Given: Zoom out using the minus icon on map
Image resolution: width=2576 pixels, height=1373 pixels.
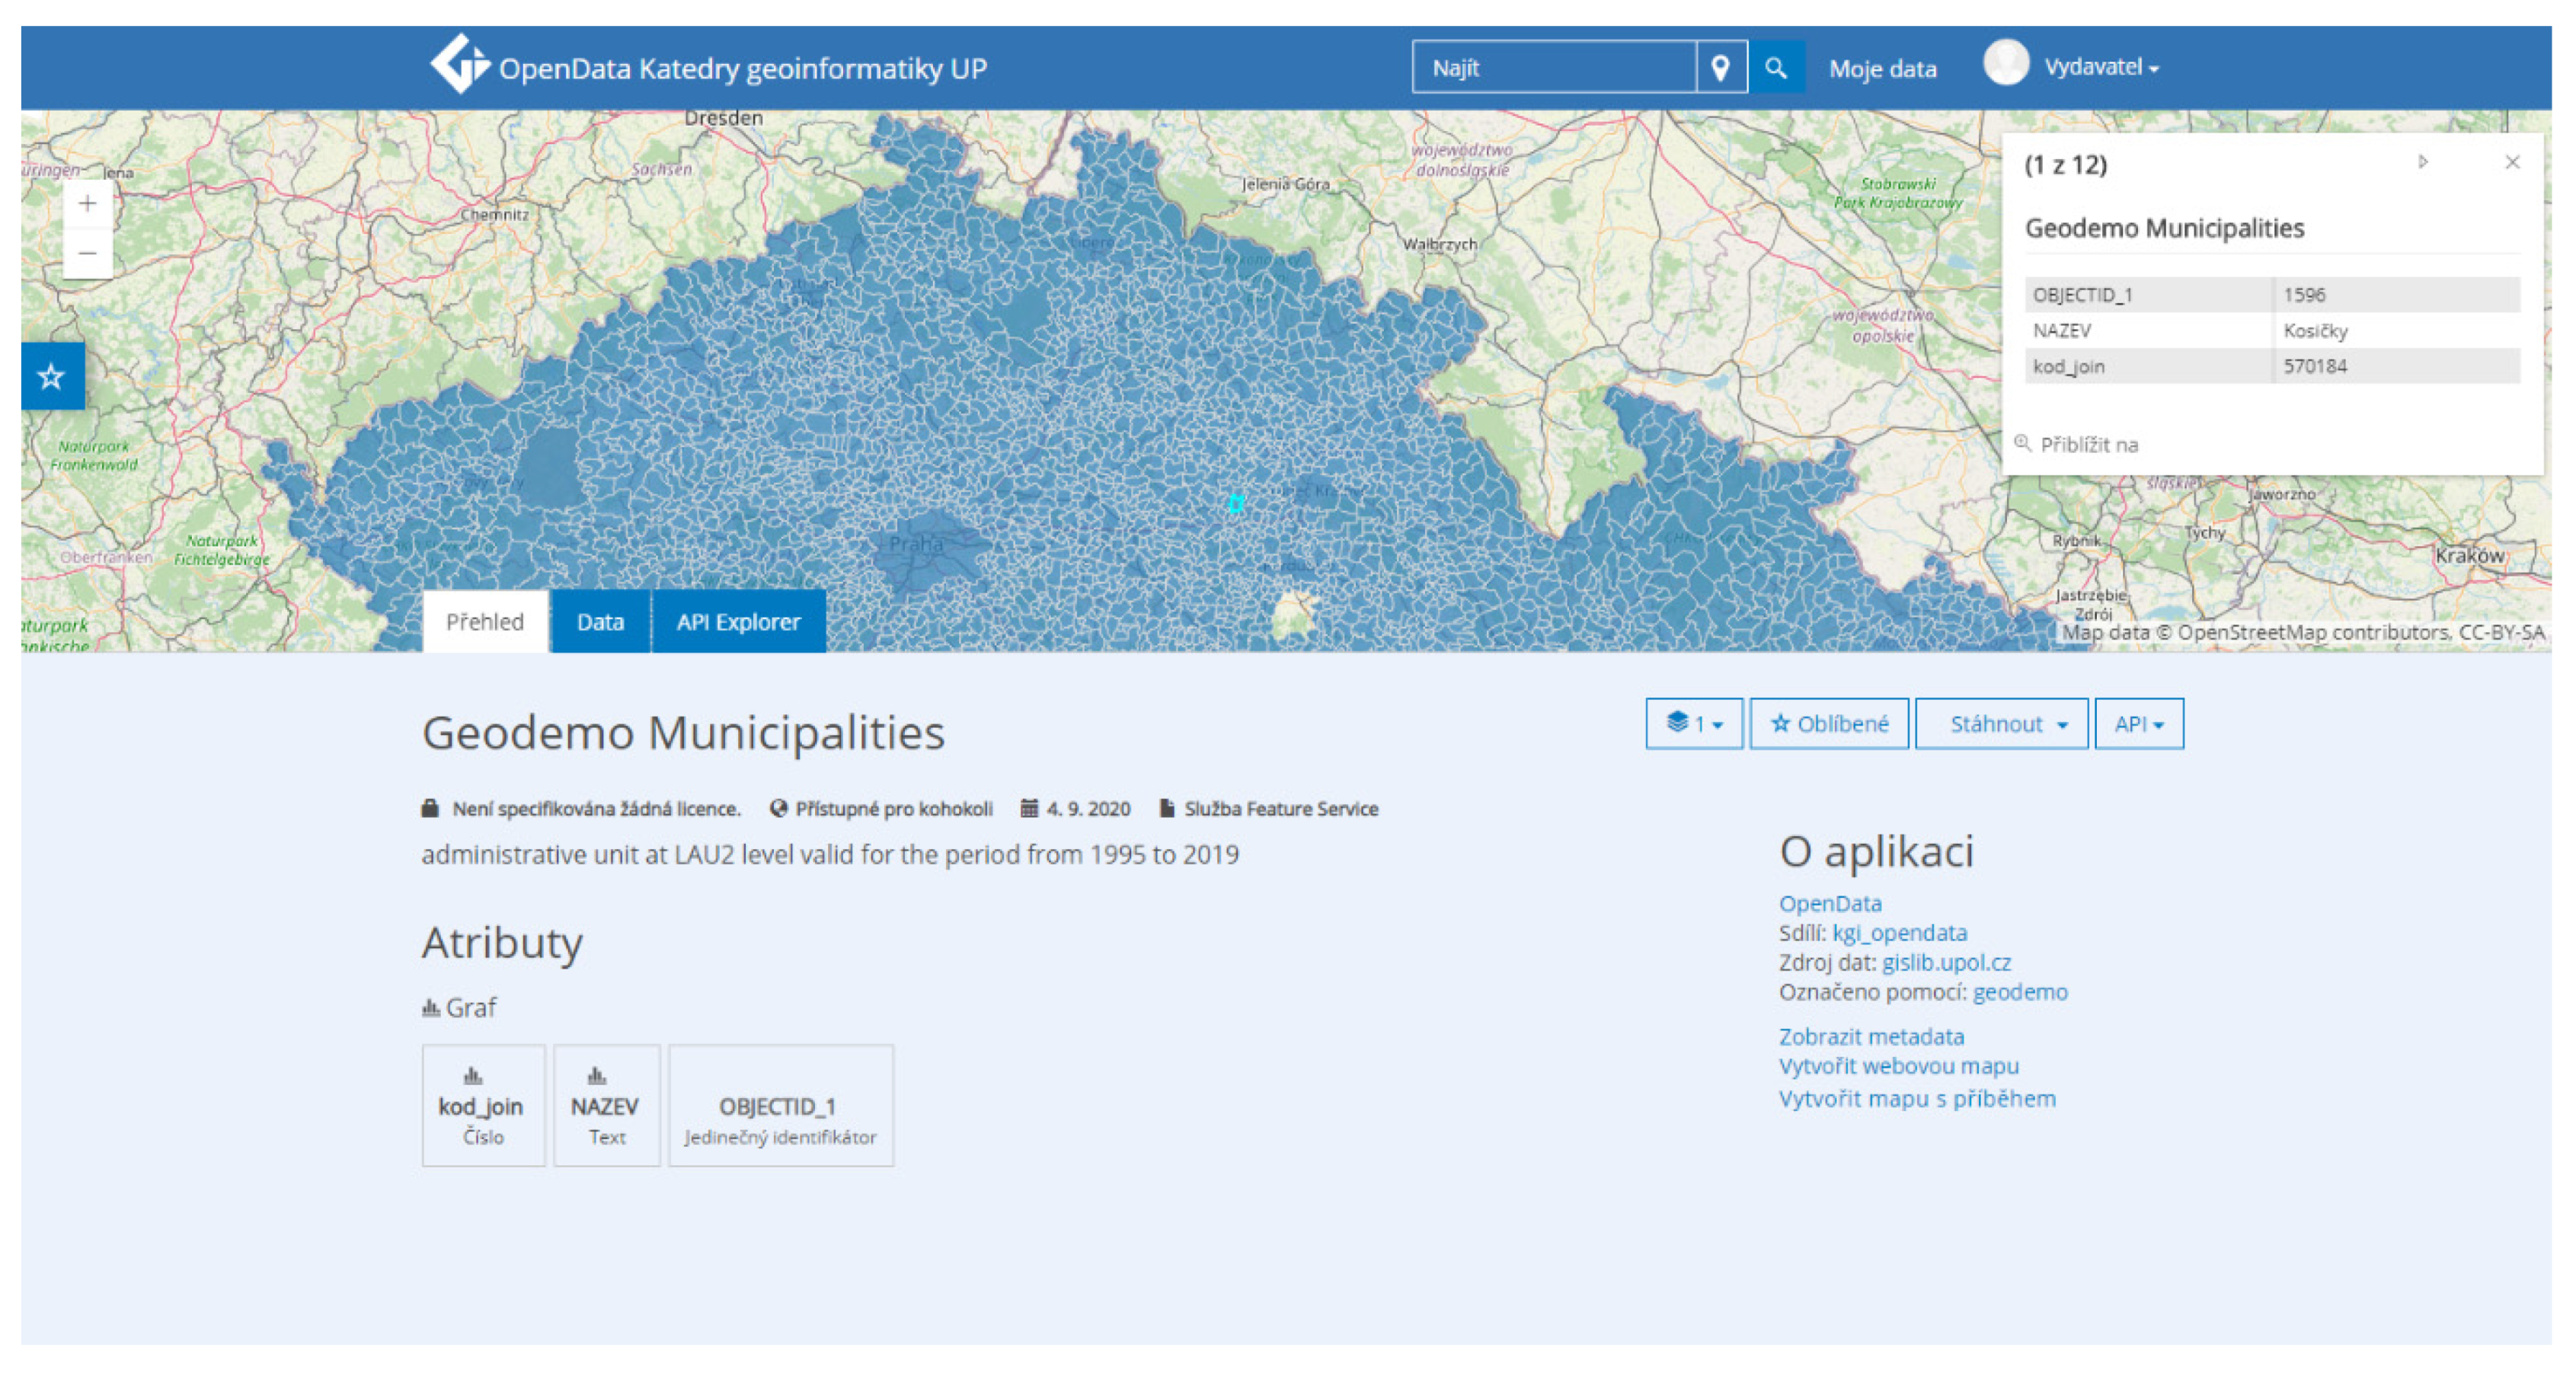Looking at the screenshot, I should pos(87,253).
